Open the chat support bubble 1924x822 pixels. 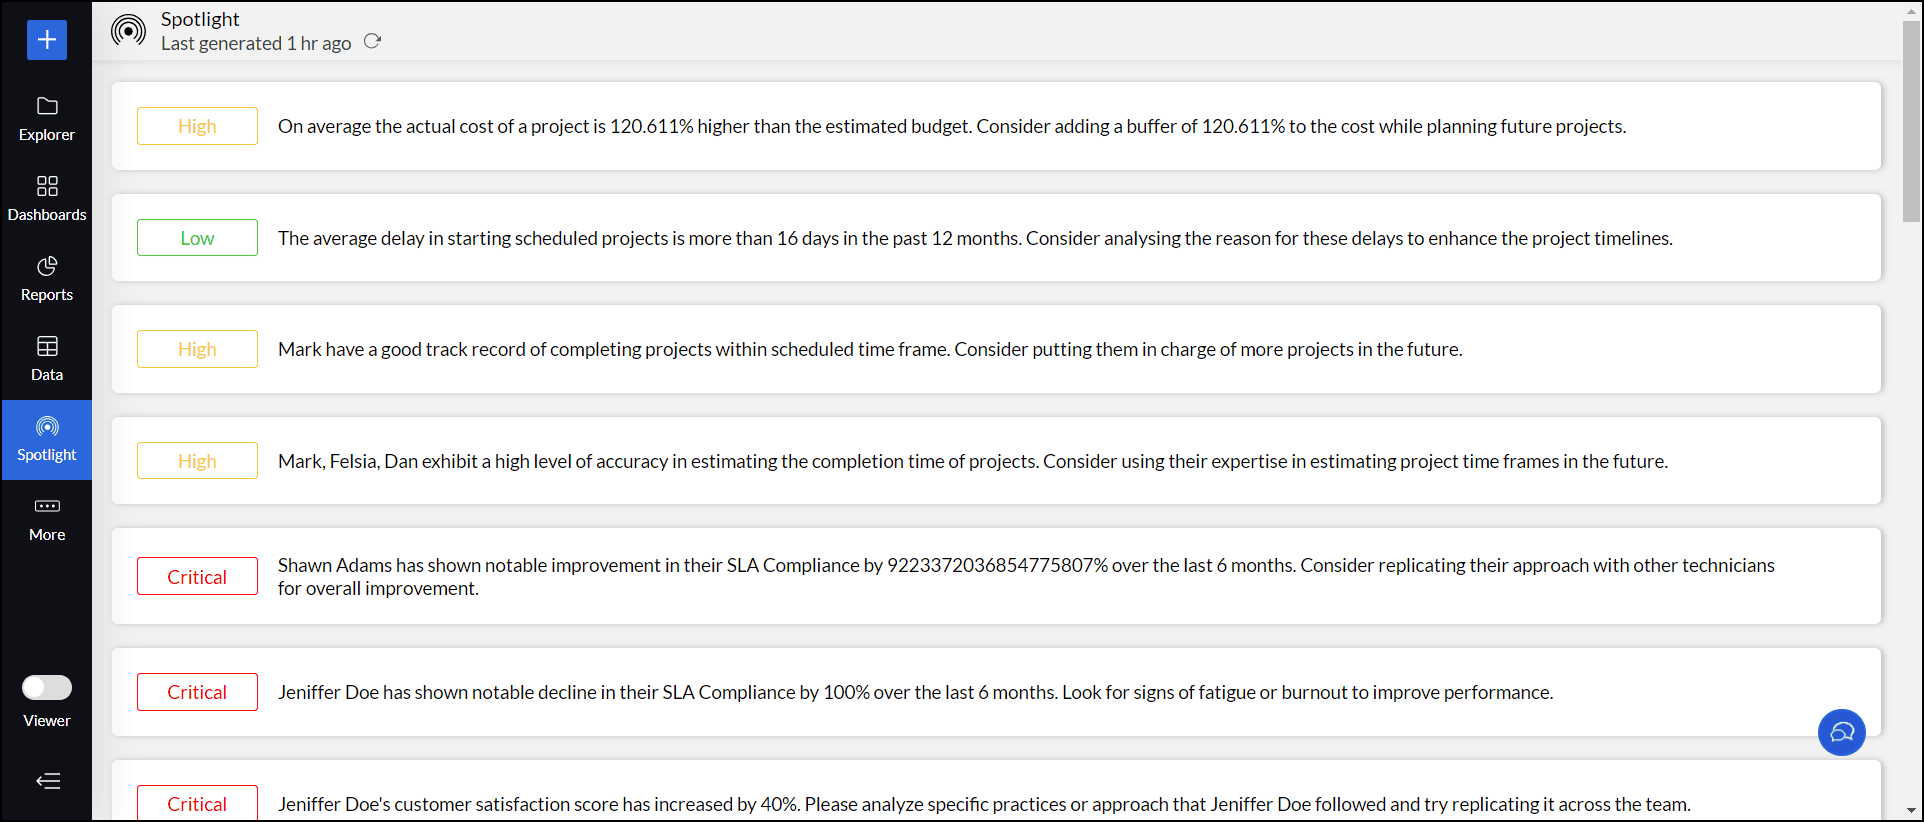pos(1841,732)
